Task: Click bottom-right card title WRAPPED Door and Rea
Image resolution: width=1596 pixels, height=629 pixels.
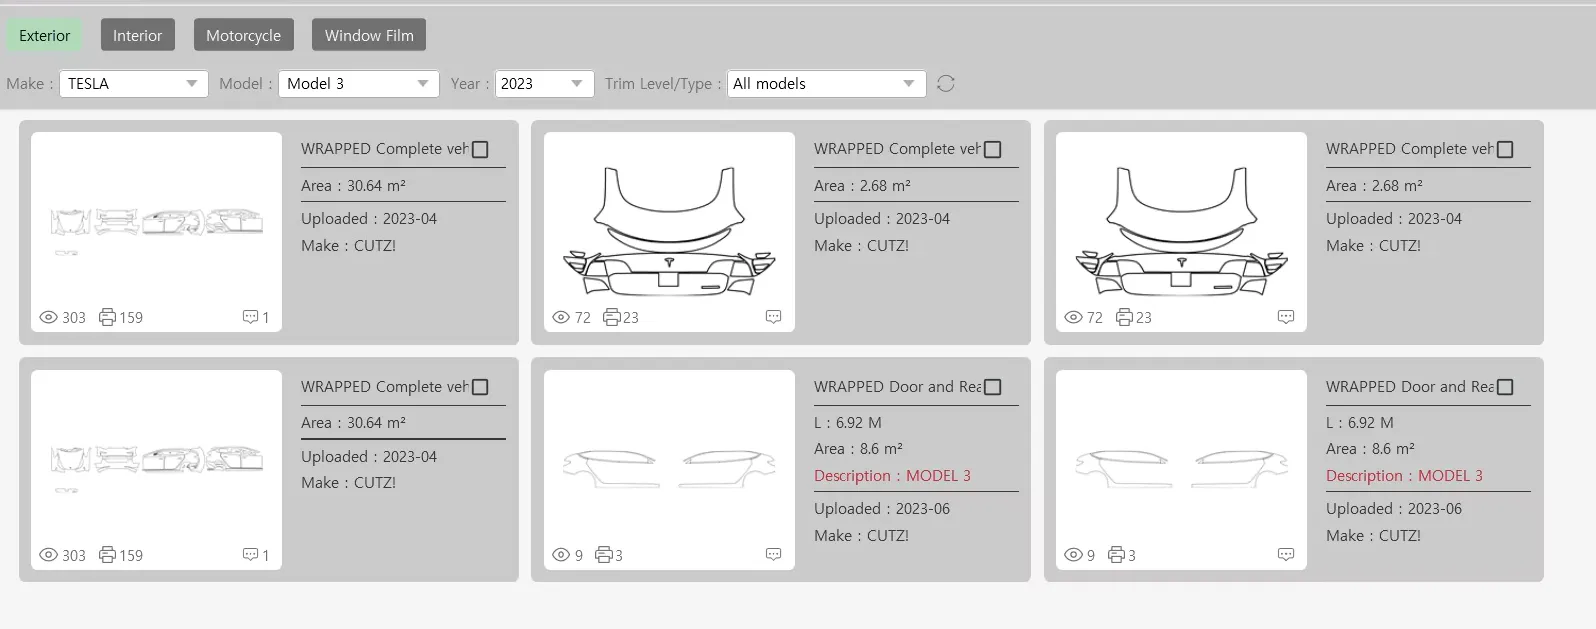Action: [x=1410, y=387]
